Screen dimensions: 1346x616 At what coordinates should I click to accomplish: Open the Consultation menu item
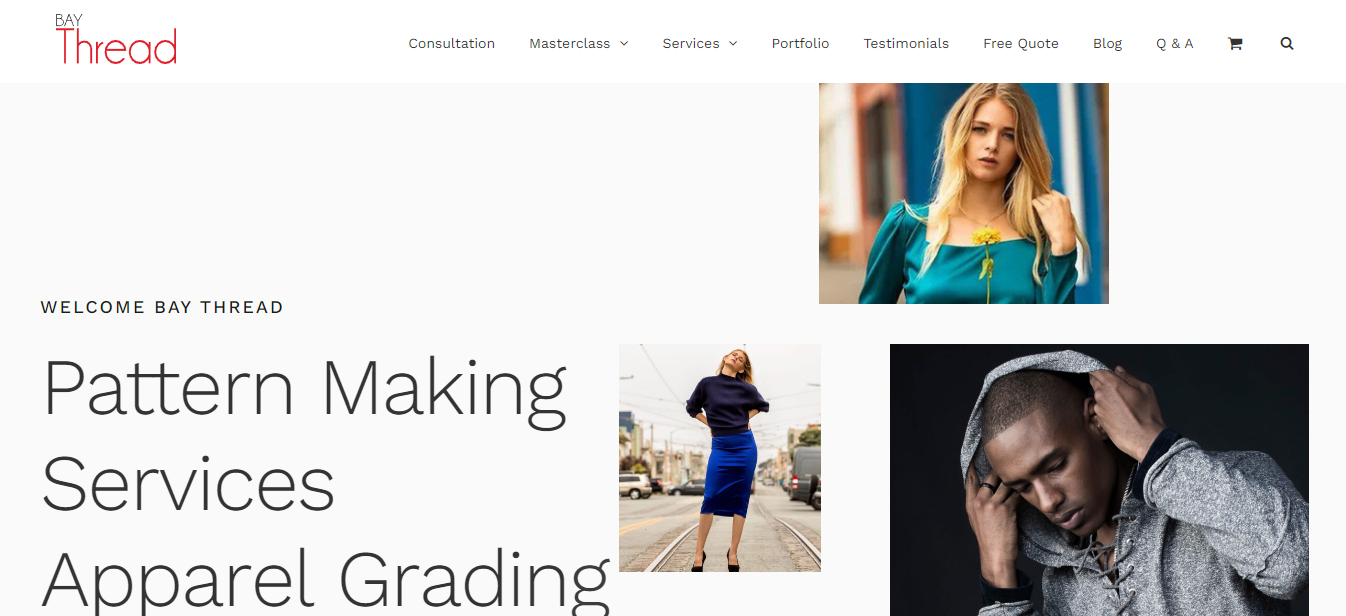[x=452, y=44]
